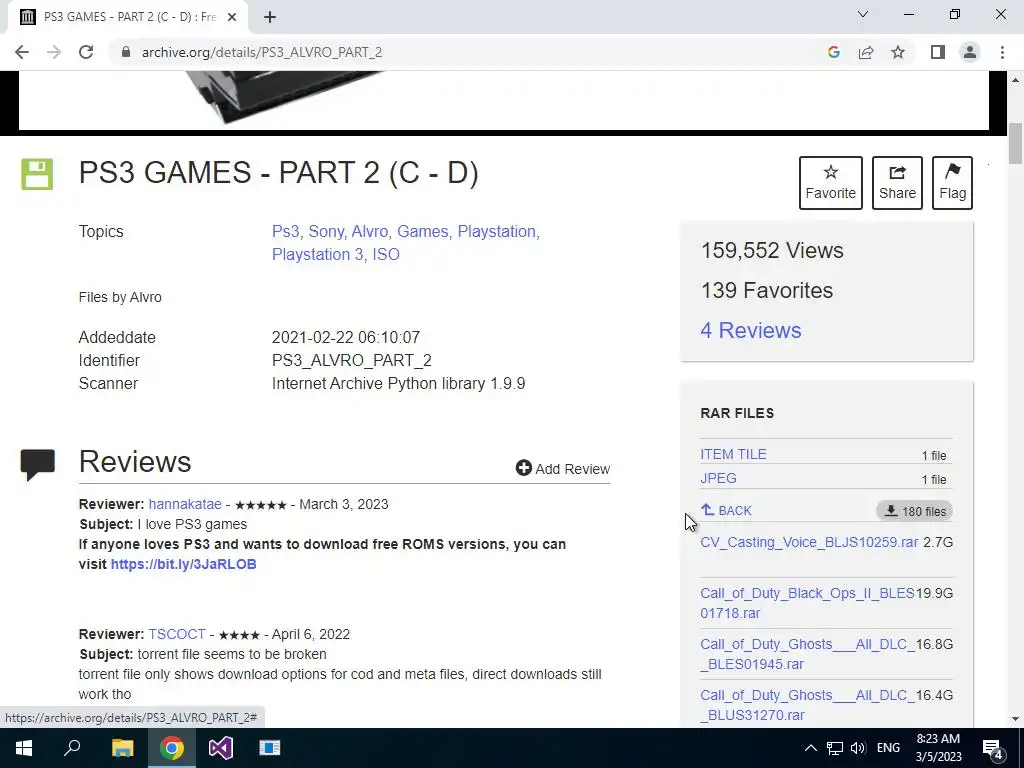Open reviewer hannakatae profile
1024x768 pixels.
click(x=185, y=504)
